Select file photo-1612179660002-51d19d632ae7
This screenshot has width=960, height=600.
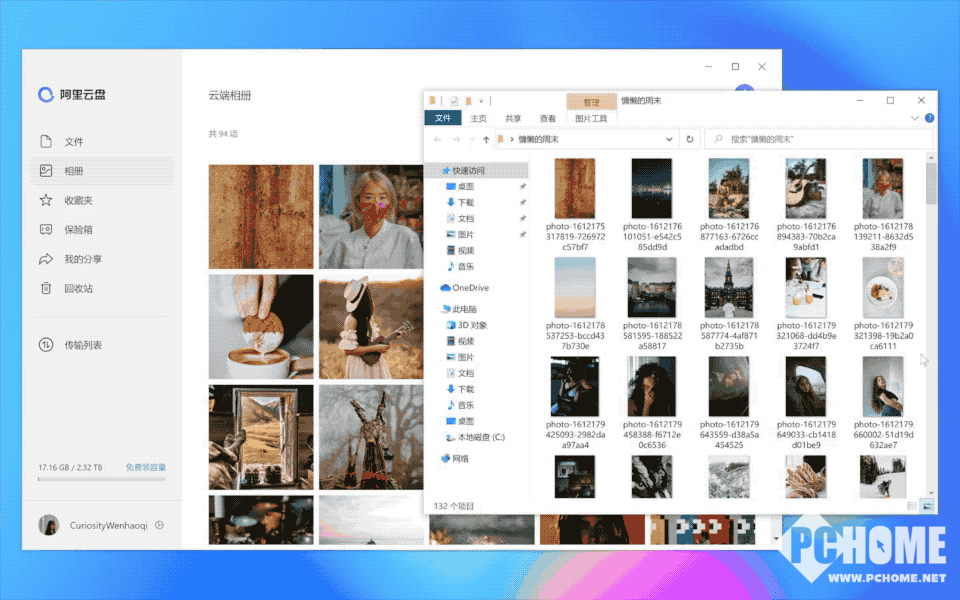(883, 403)
